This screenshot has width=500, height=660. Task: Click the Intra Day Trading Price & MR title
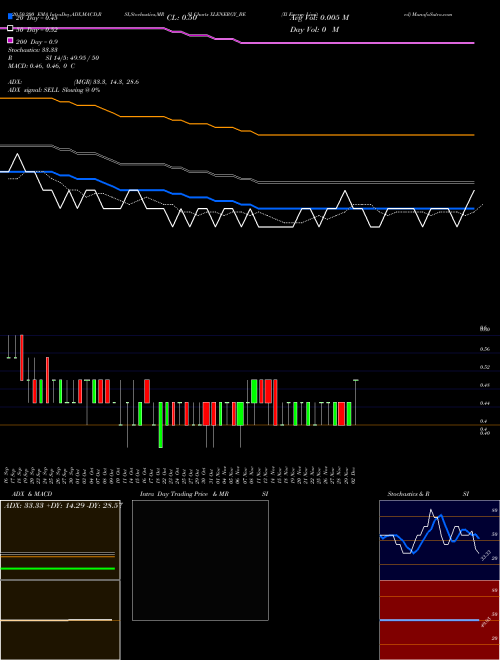coord(184,494)
